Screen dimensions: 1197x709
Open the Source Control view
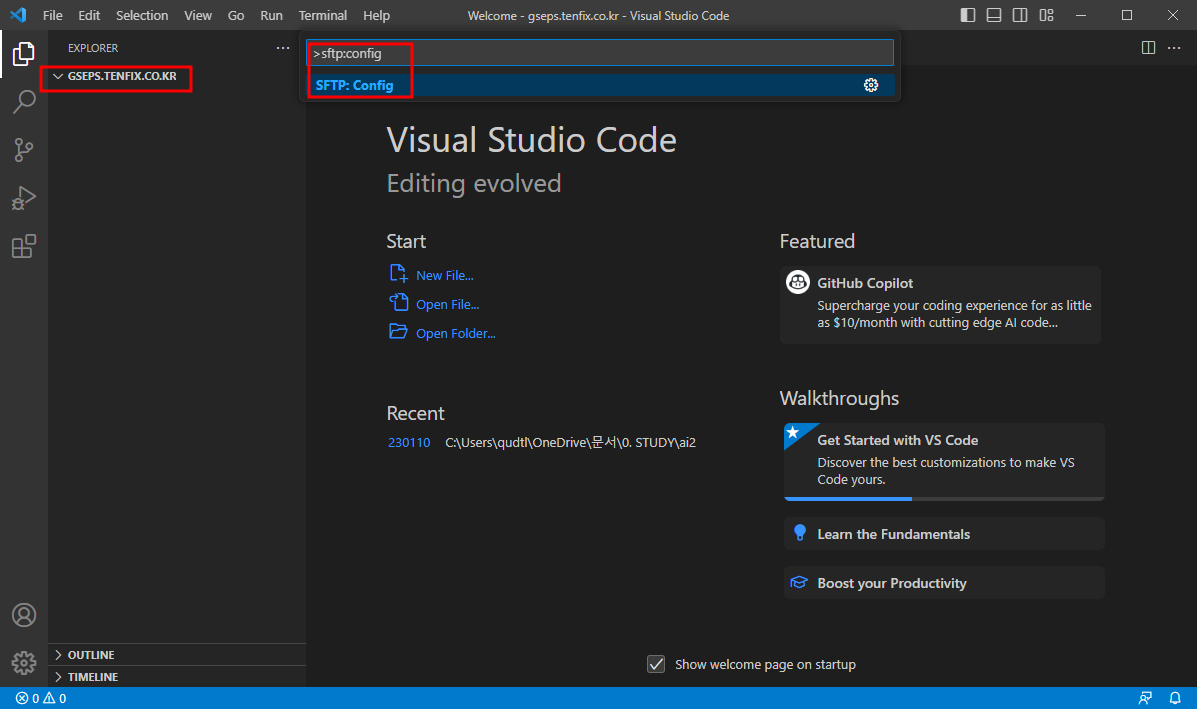[x=24, y=150]
